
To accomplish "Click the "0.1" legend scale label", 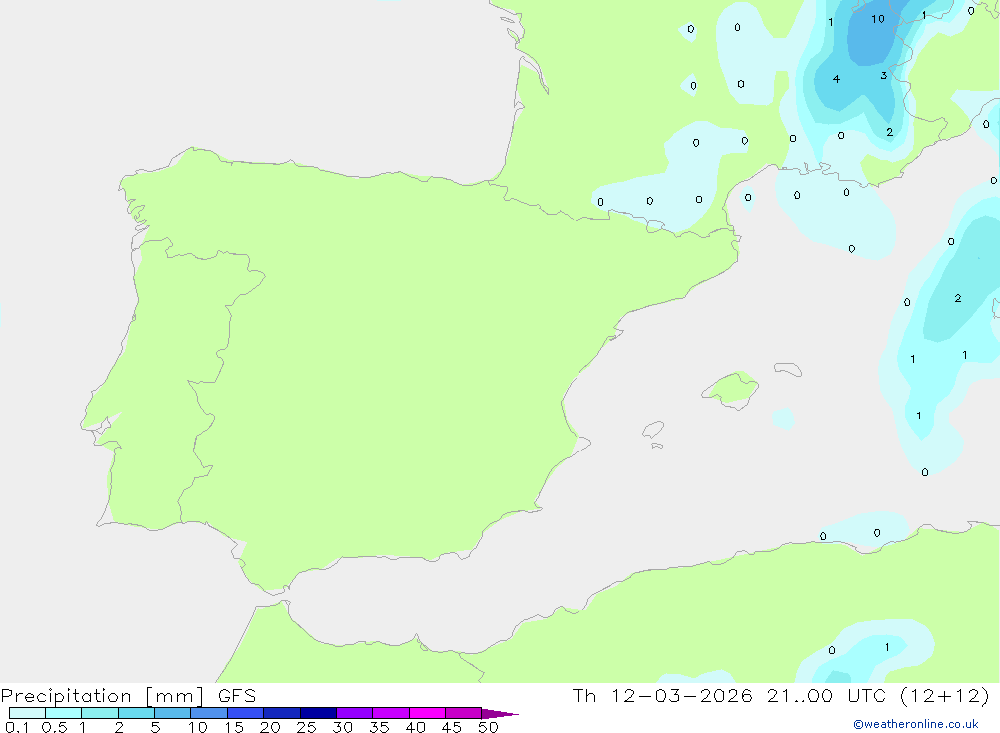I will 17,727.
